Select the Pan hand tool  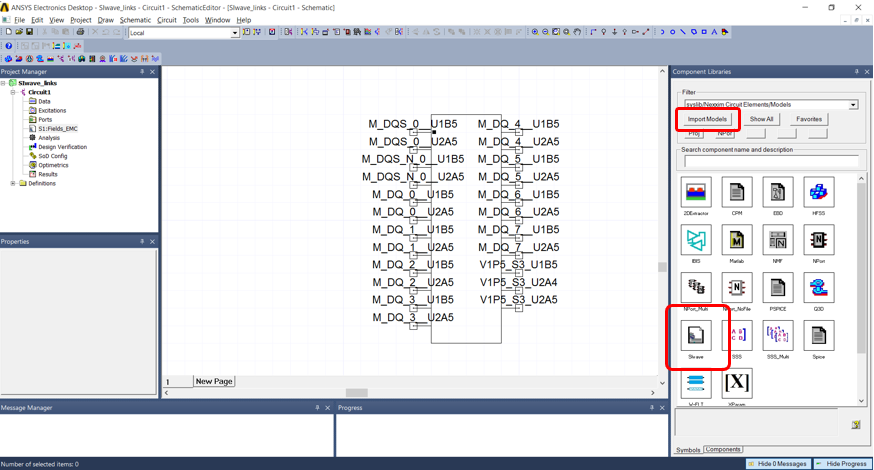(577, 32)
